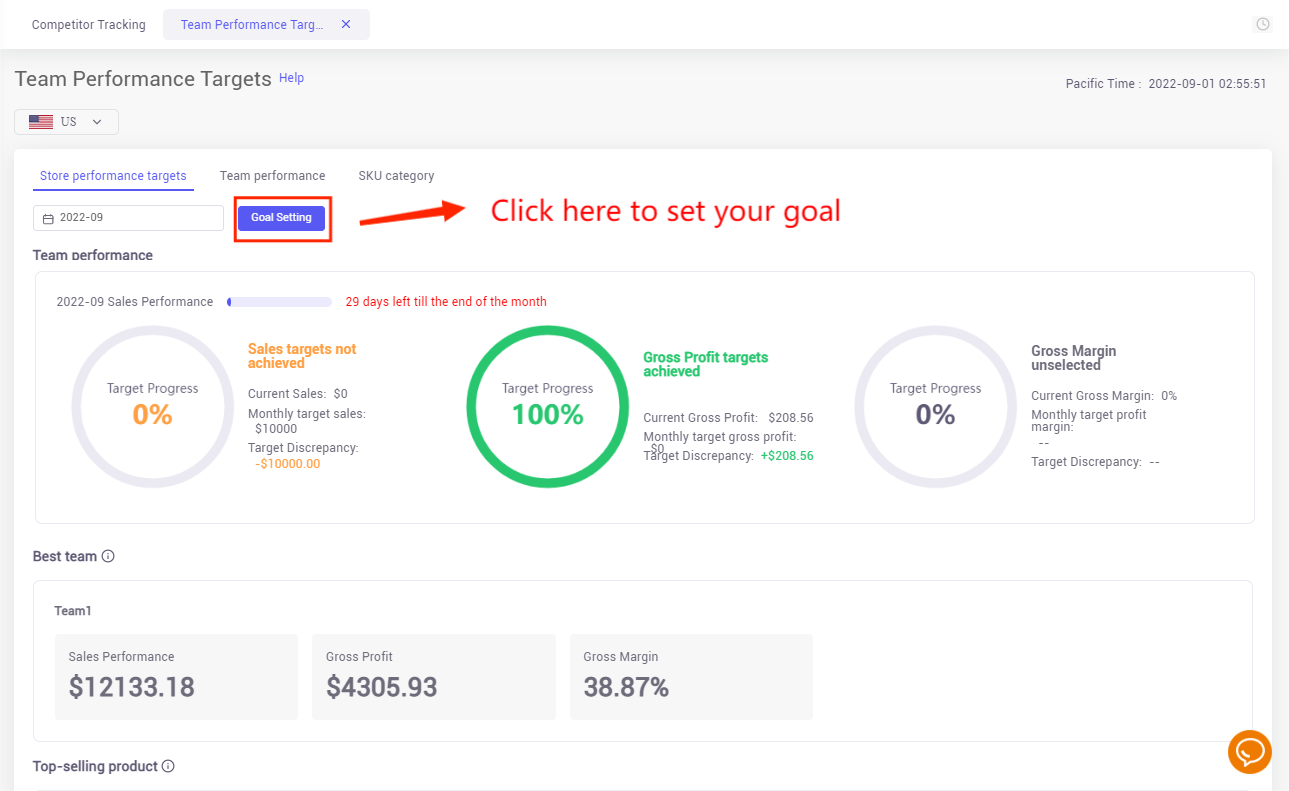The image size is (1289, 791).
Task: Open the Team performance sub-tab
Action: click(x=272, y=176)
